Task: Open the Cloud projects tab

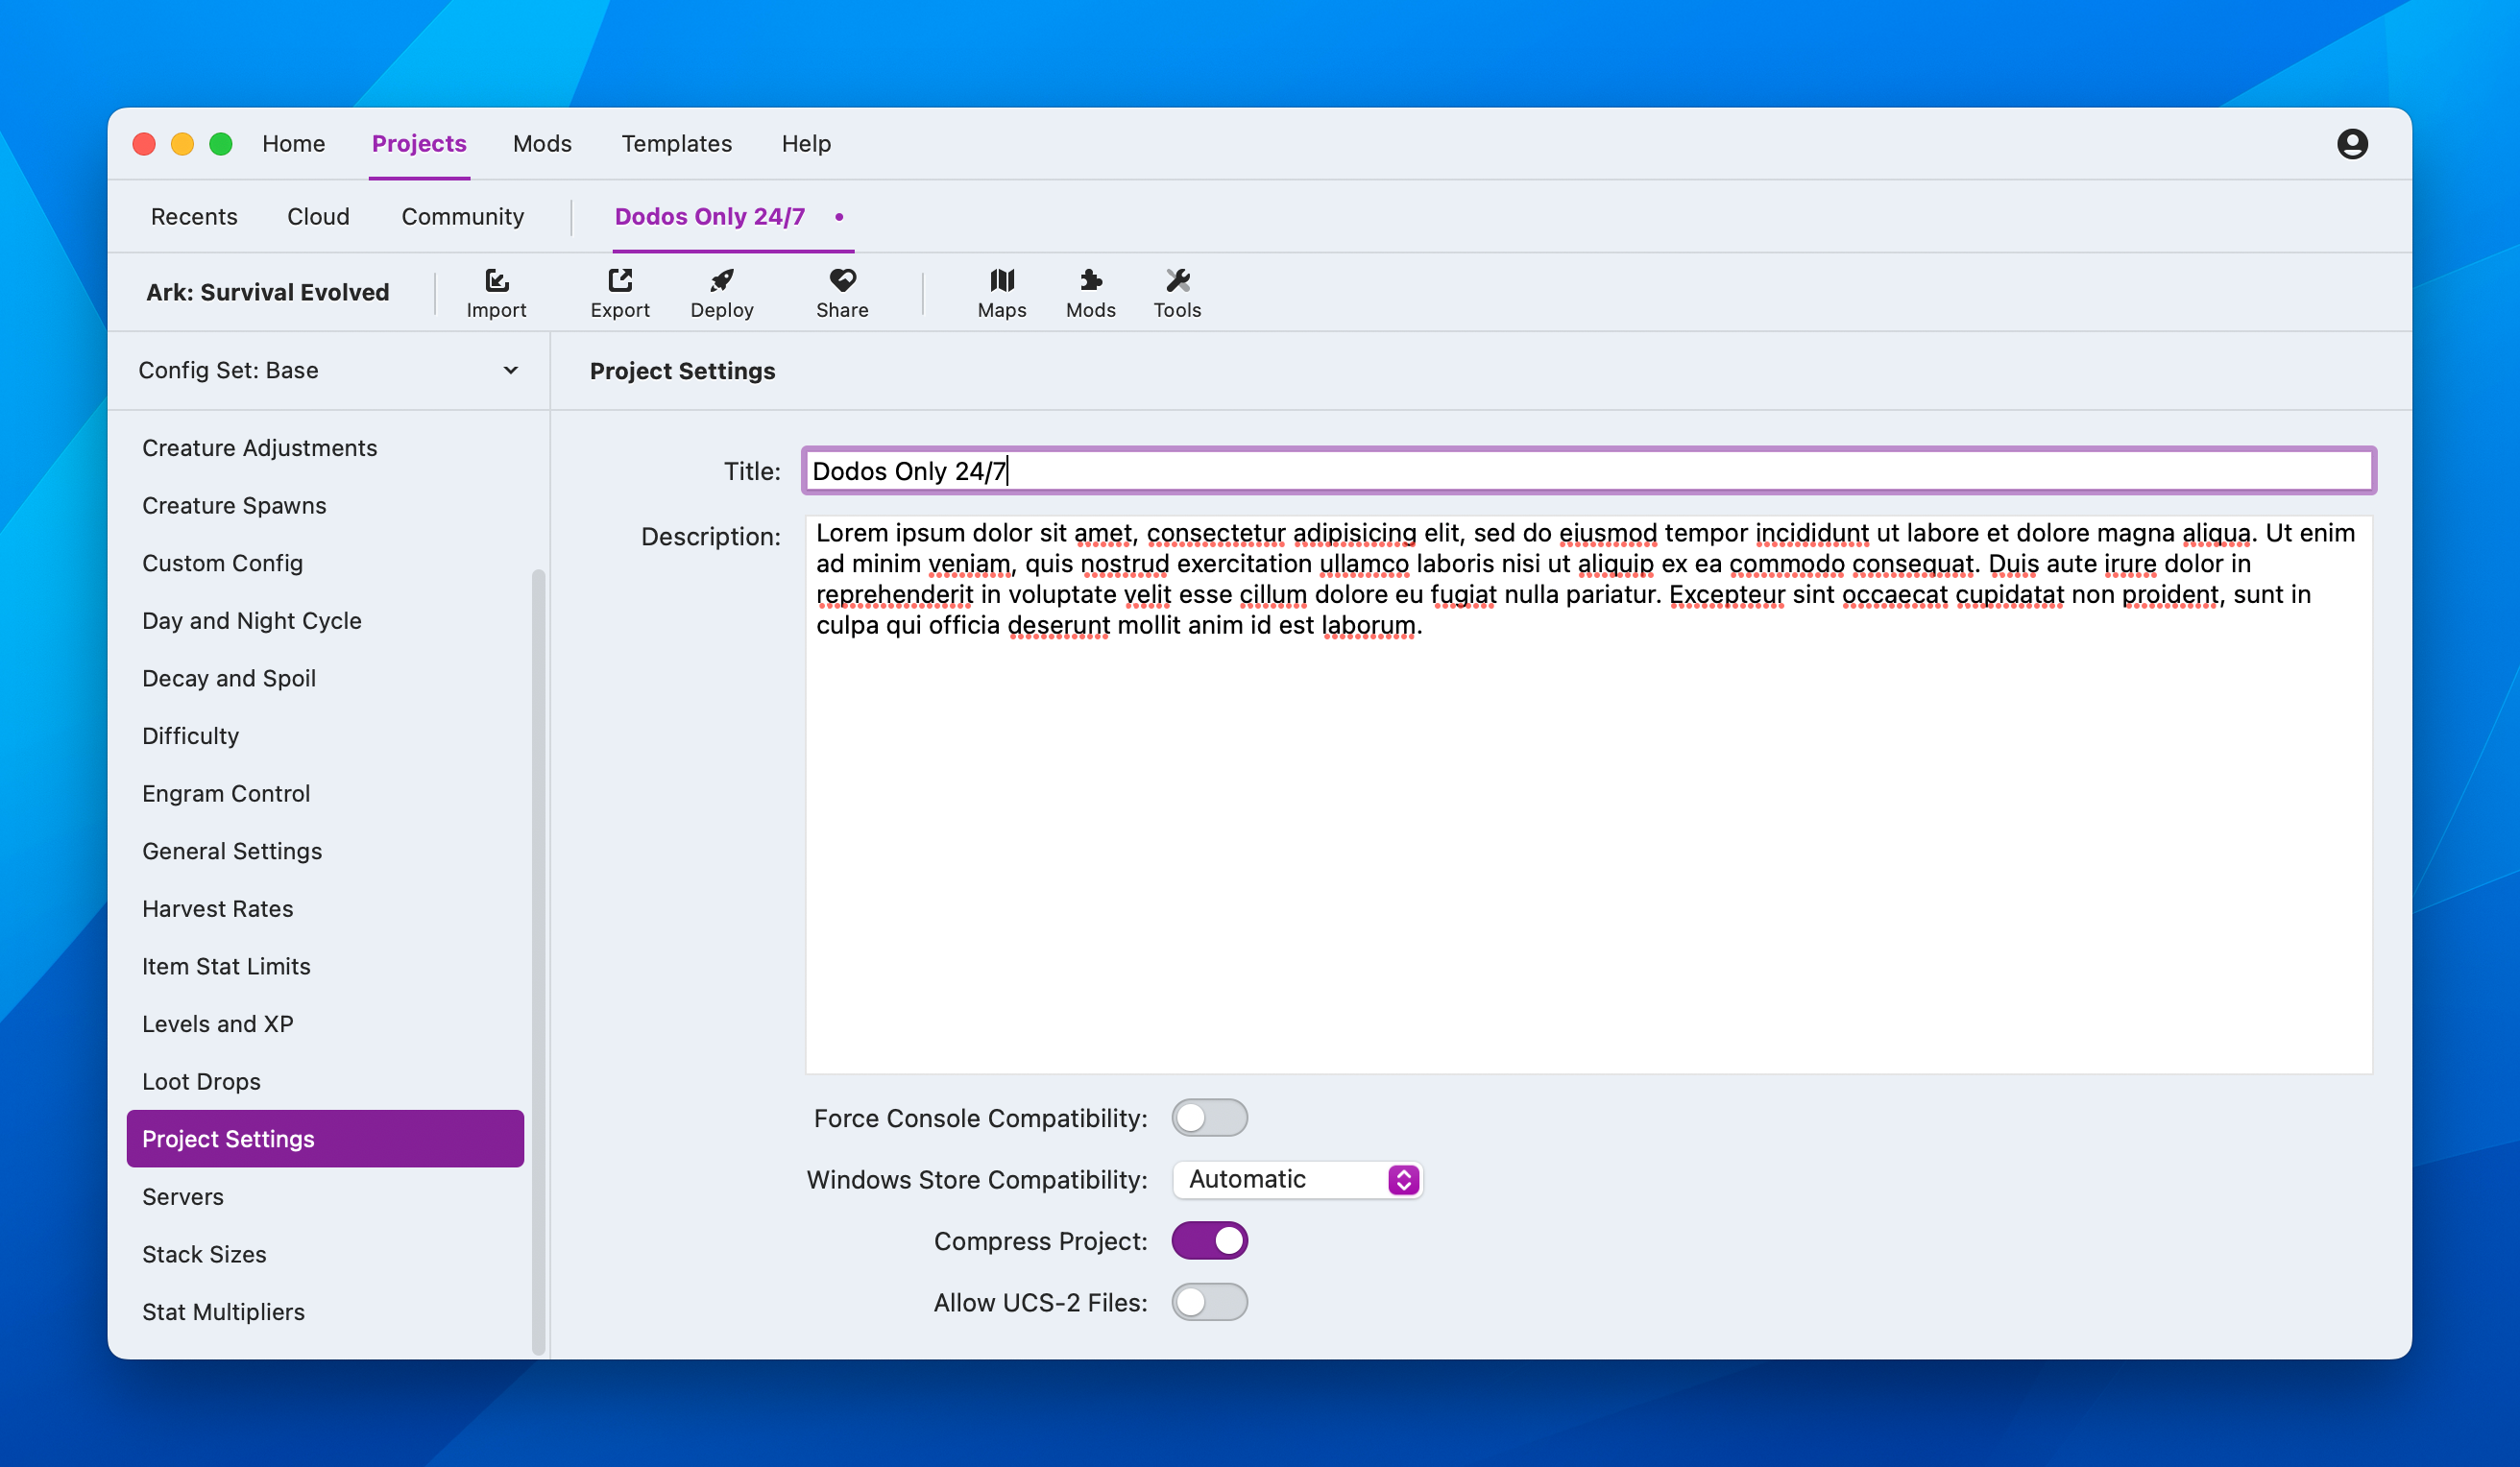Action: tap(318, 217)
